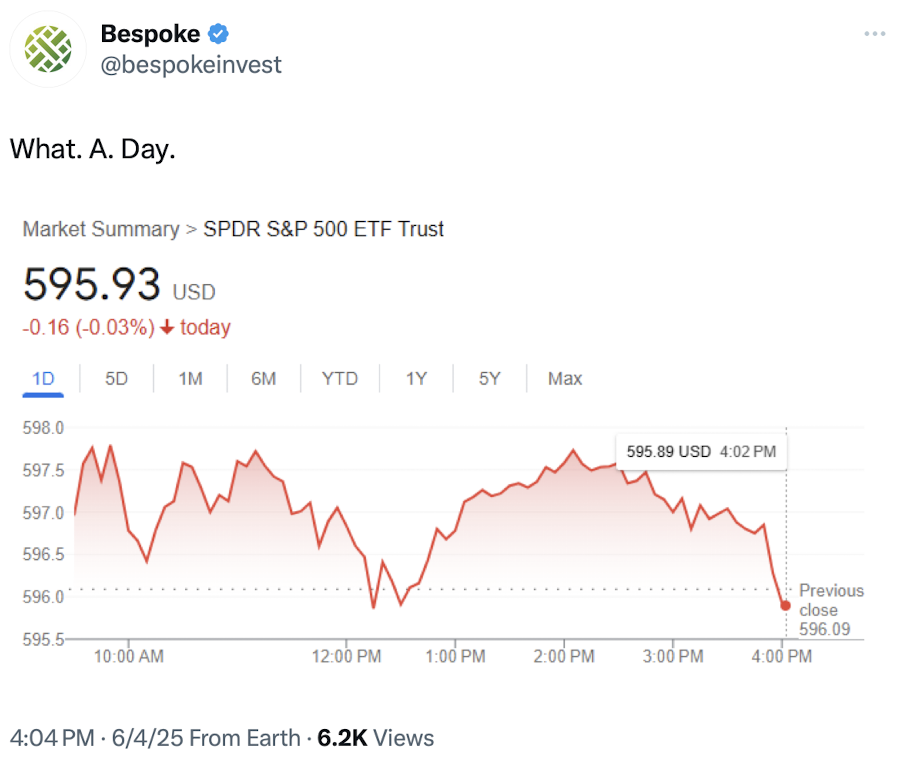This screenshot has width=902, height=772.
Task: Click the red down arrow beside today
Action: (166, 328)
